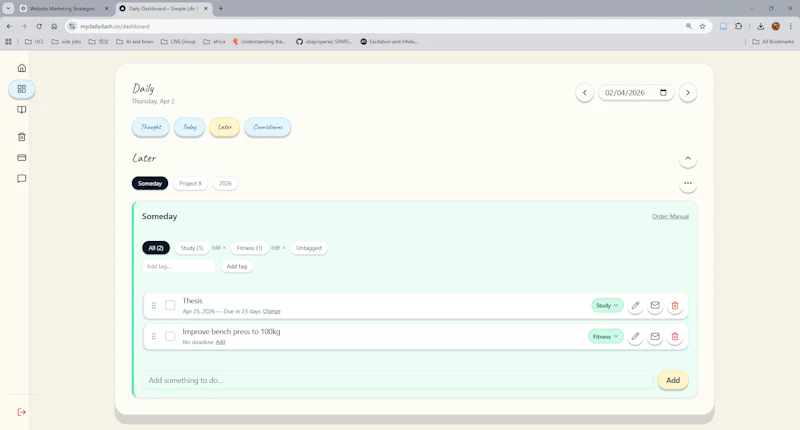The height and width of the screenshot is (430, 800).
Task: Select the 2026 list pill
Action: (x=225, y=184)
